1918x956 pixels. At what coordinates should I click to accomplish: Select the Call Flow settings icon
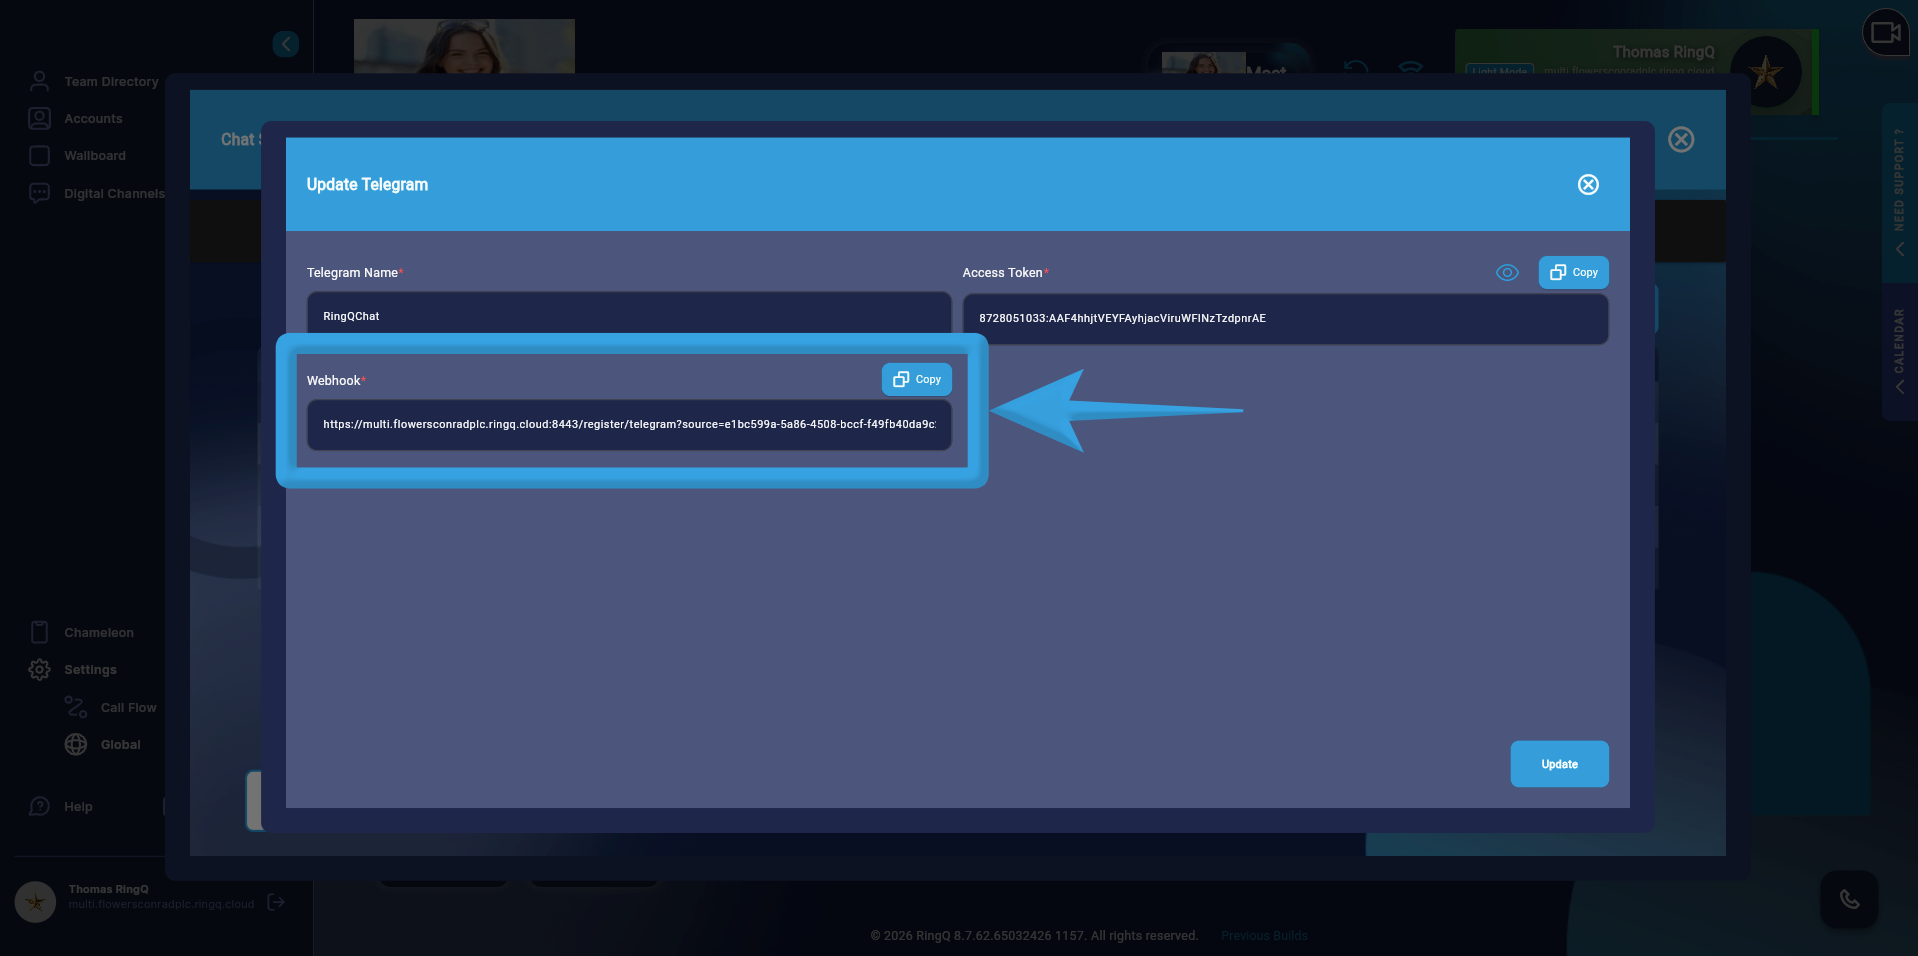76,706
